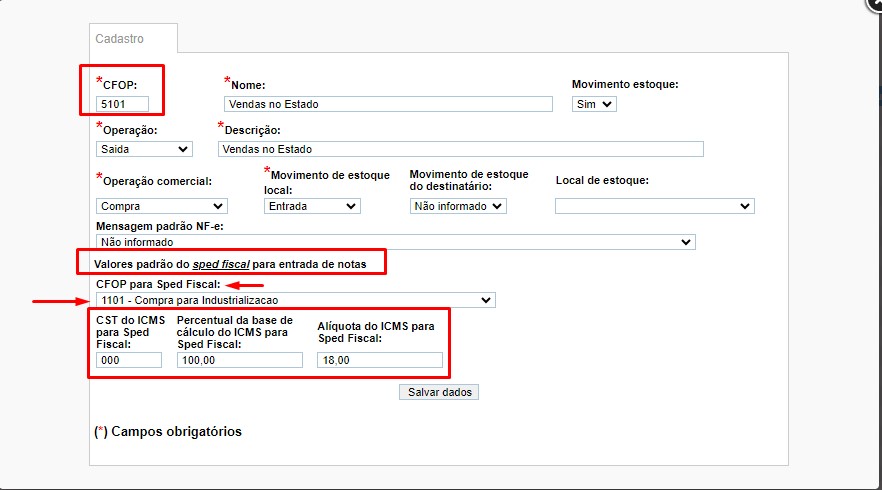Open the Mensagem padrão NF-e dropdown
The width and height of the screenshot is (882, 490).
[x=395, y=242]
